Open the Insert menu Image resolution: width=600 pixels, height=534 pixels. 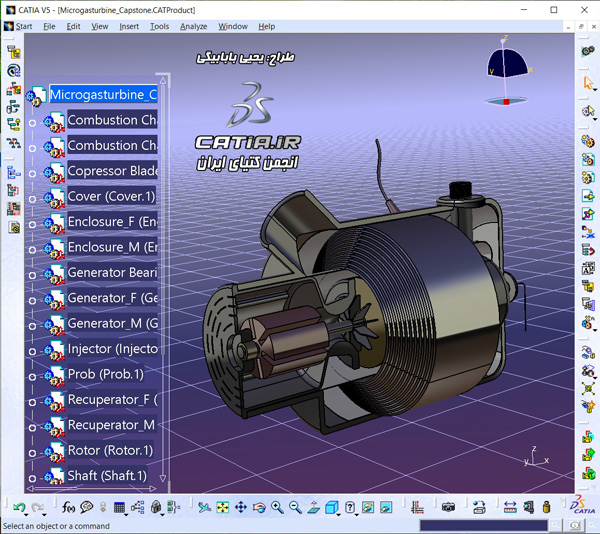129,26
